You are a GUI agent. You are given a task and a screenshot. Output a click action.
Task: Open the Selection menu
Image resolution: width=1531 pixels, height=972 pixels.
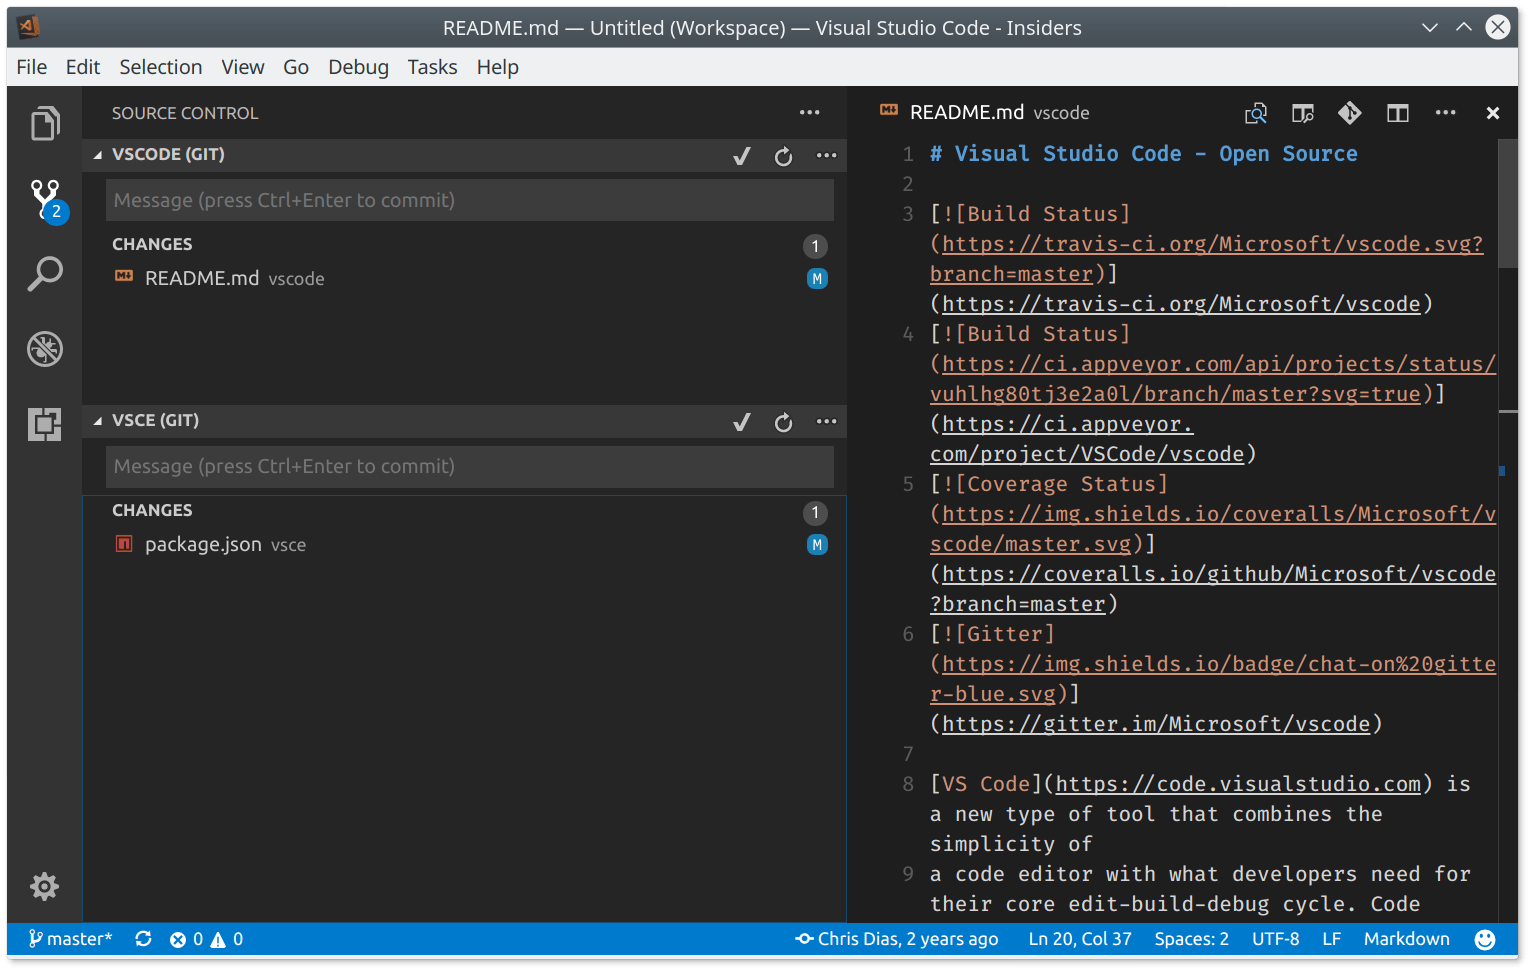(161, 67)
